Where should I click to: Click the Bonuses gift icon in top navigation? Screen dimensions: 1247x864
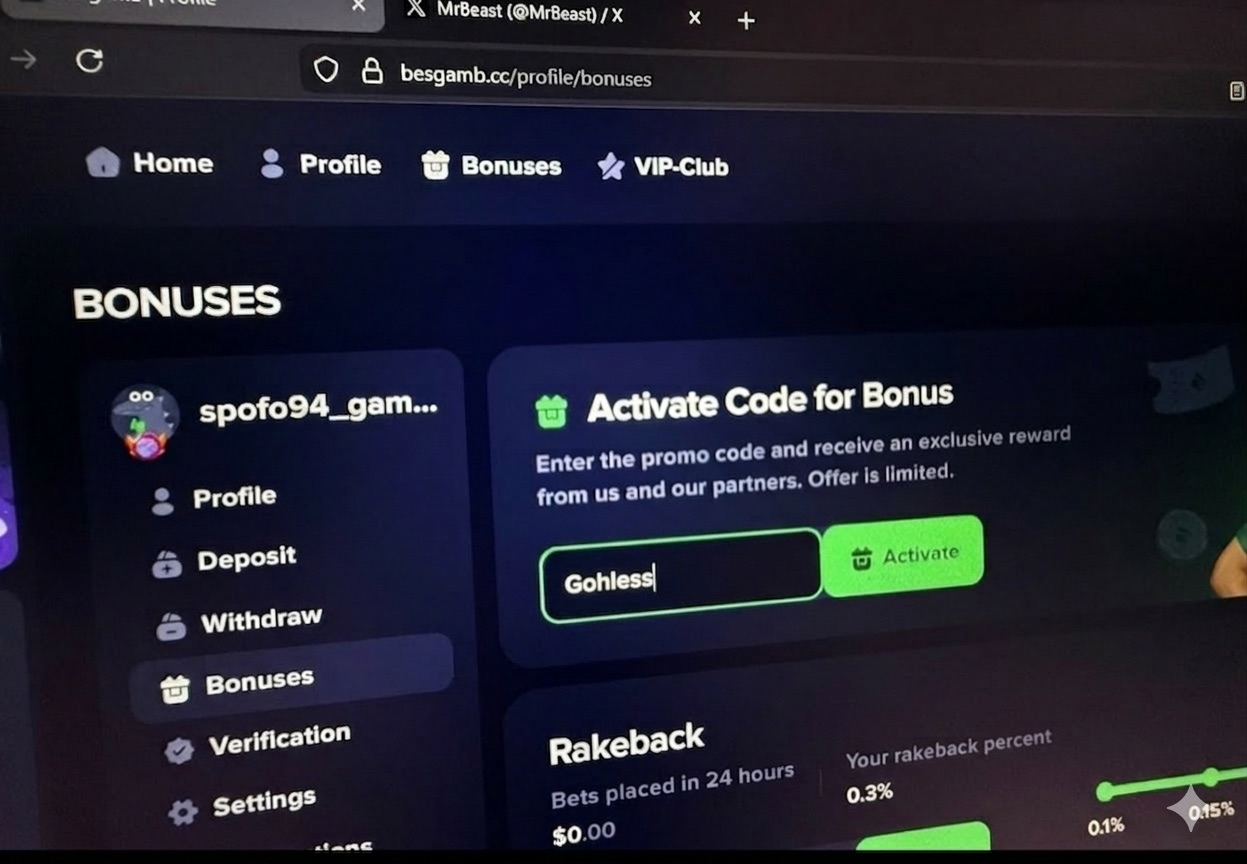435,166
